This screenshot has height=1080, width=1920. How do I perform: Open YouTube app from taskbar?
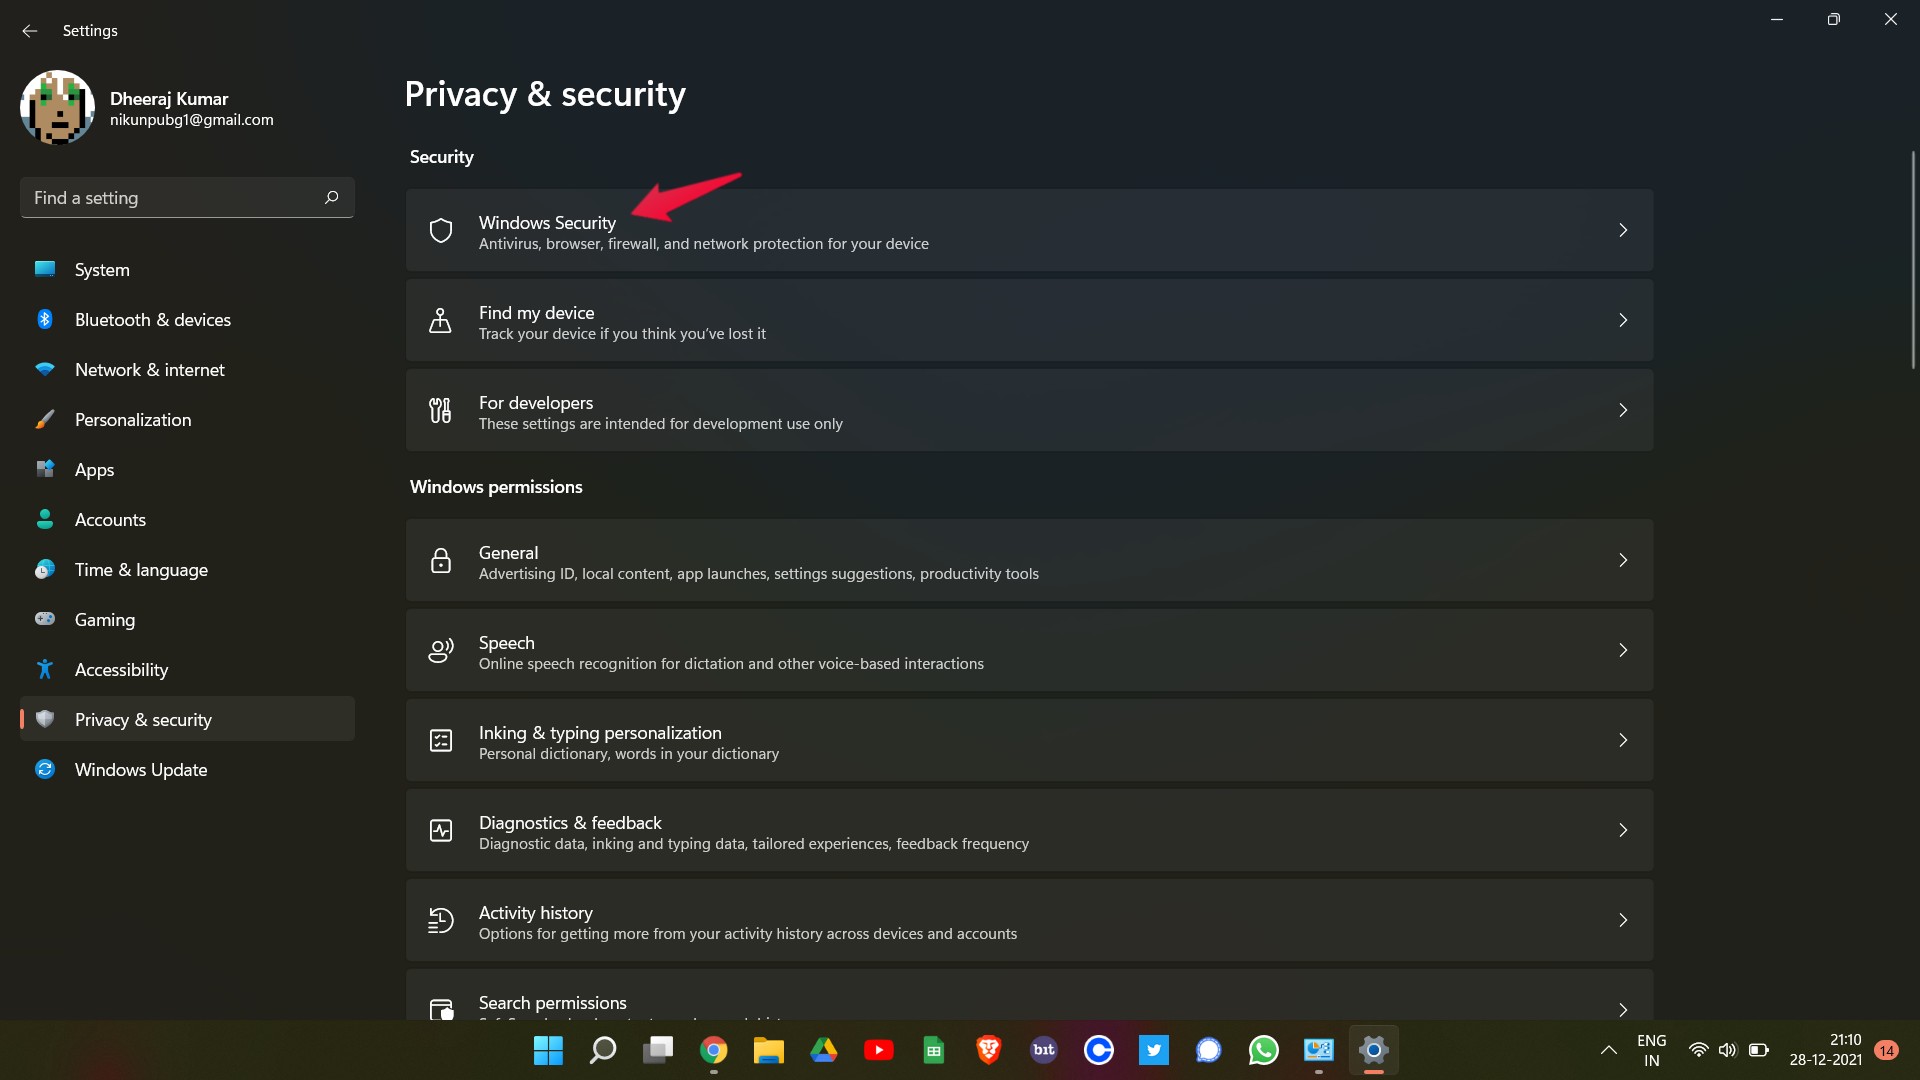click(x=879, y=1050)
